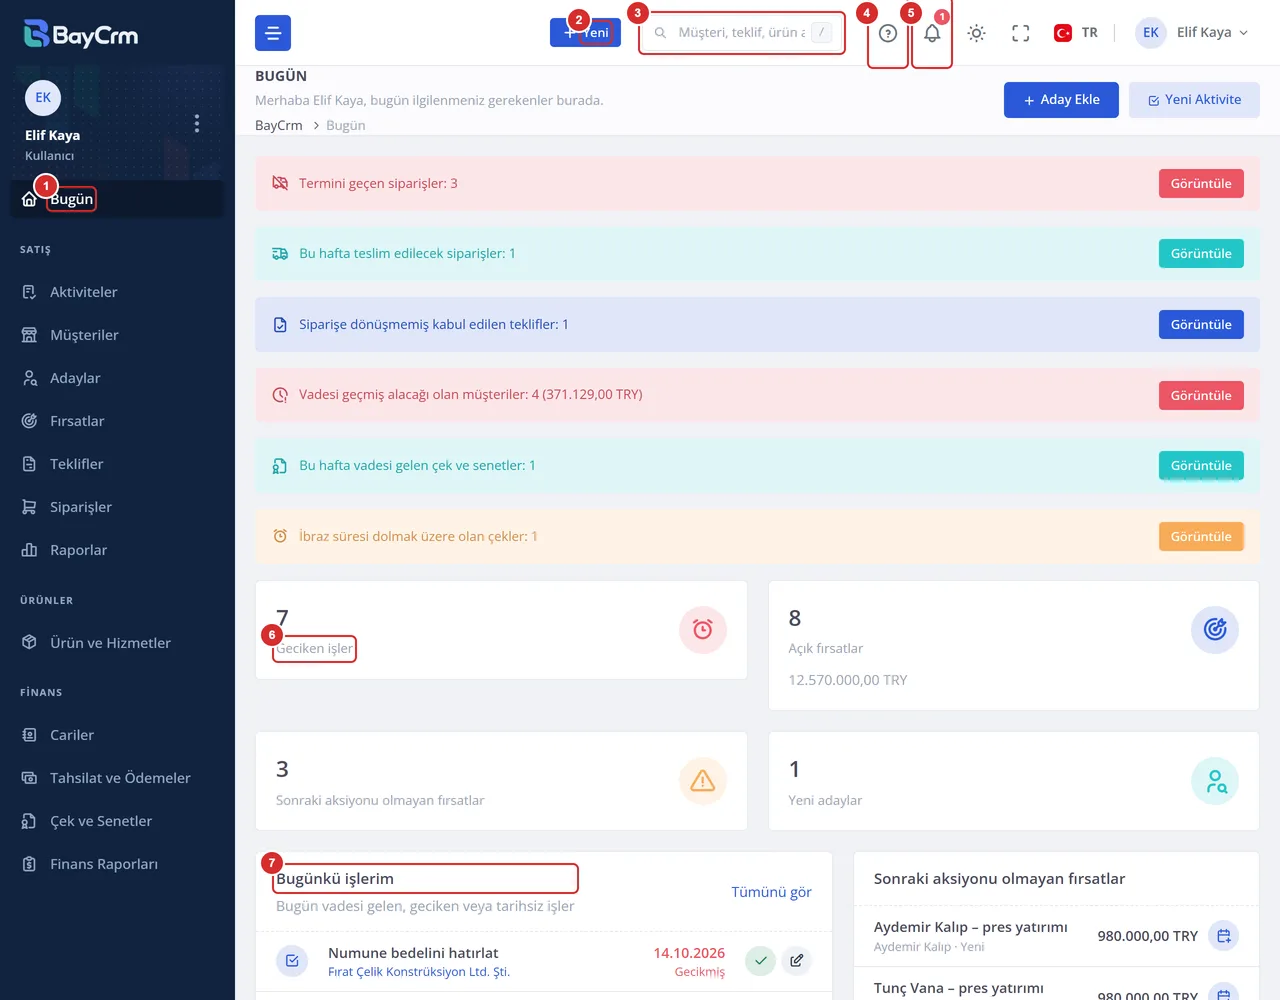Screen dimensions: 1280x1000
Task: Toggle light/dark theme sun icon
Action: click(977, 33)
